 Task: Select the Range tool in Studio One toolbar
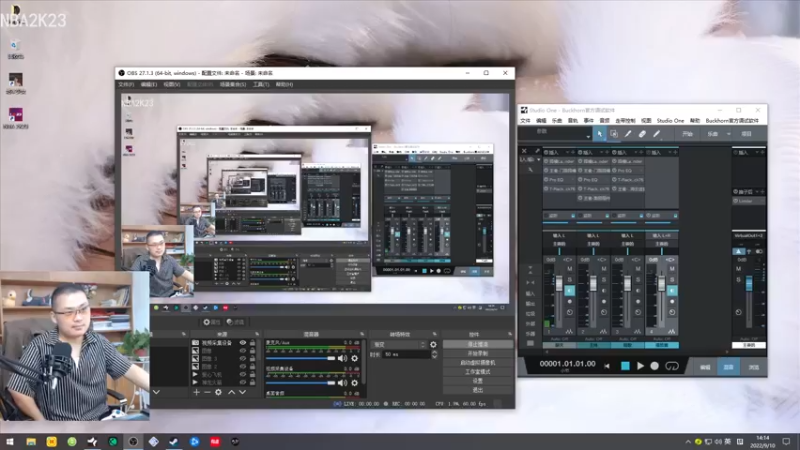click(614, 134)
